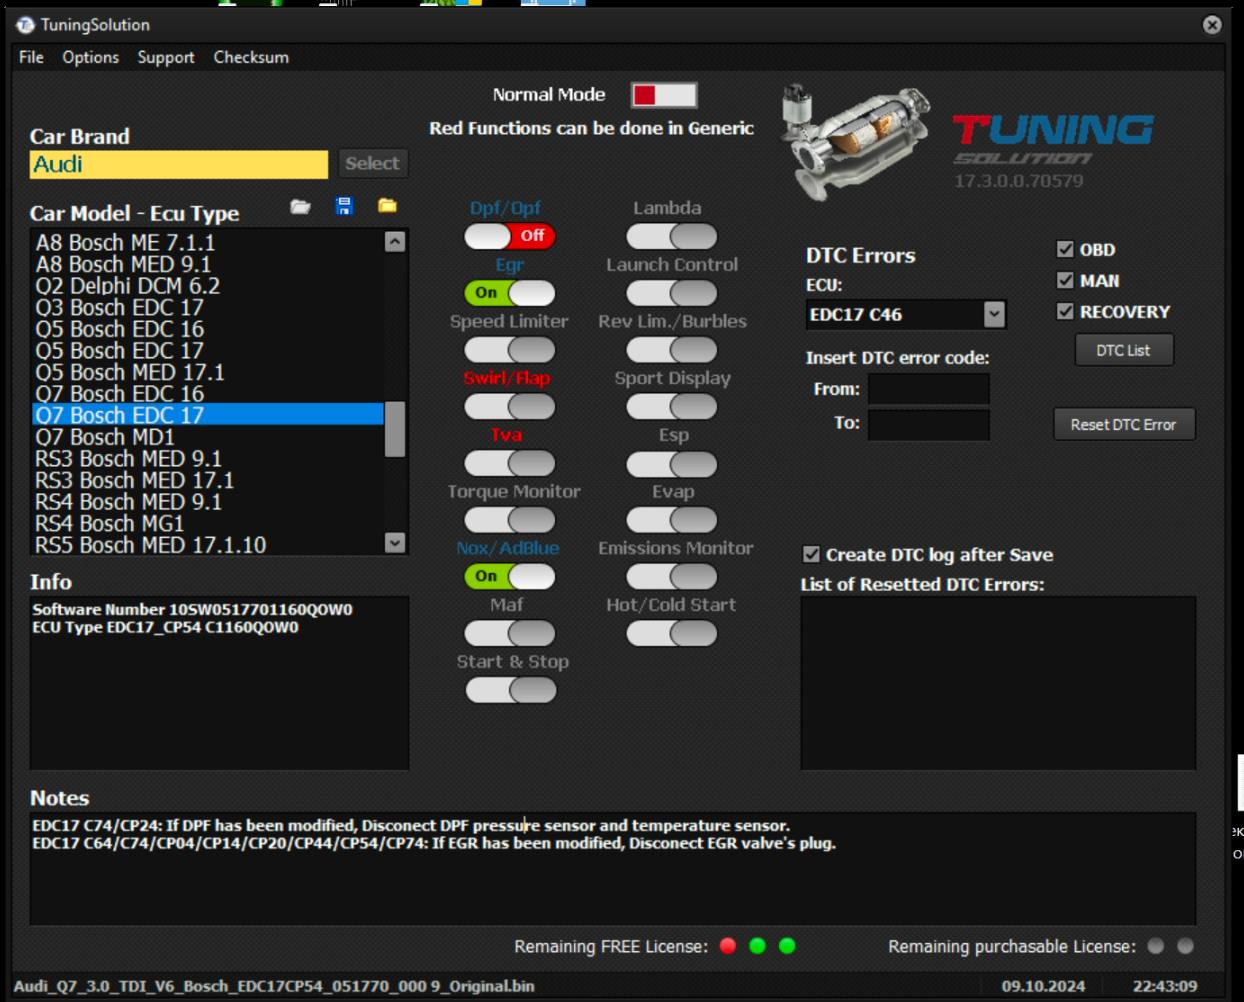Screen dimensions: 1244x1002
Task: Toggle the Normal Mode red switch
Action: (x=664, y=95)
